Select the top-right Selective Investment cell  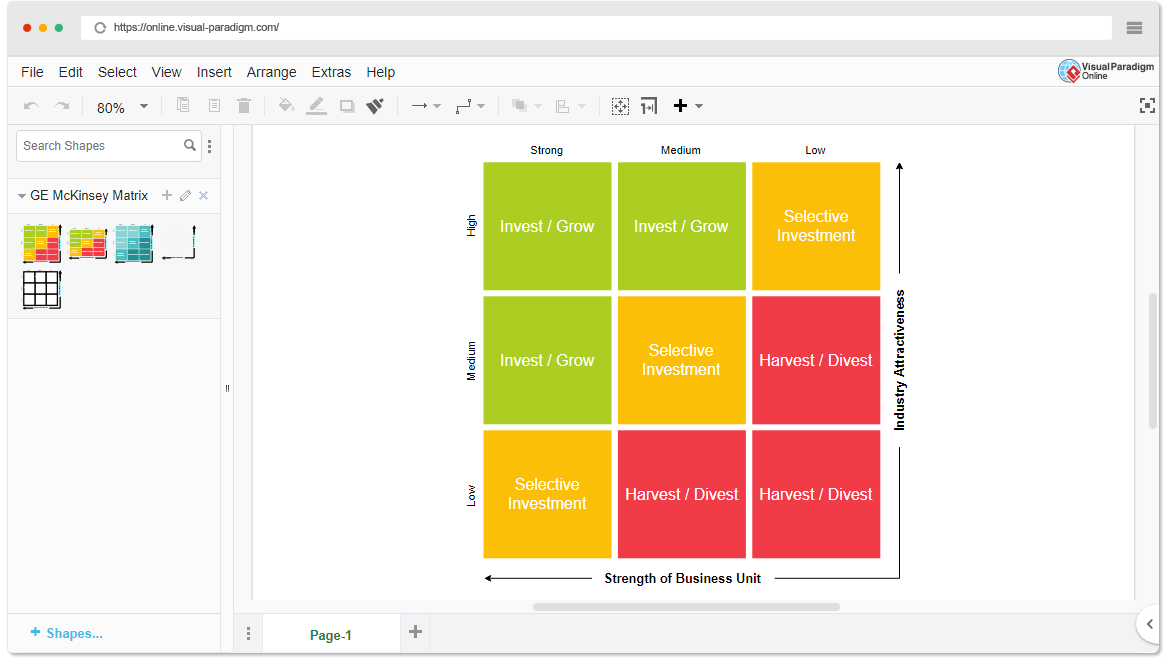[816, 226]
